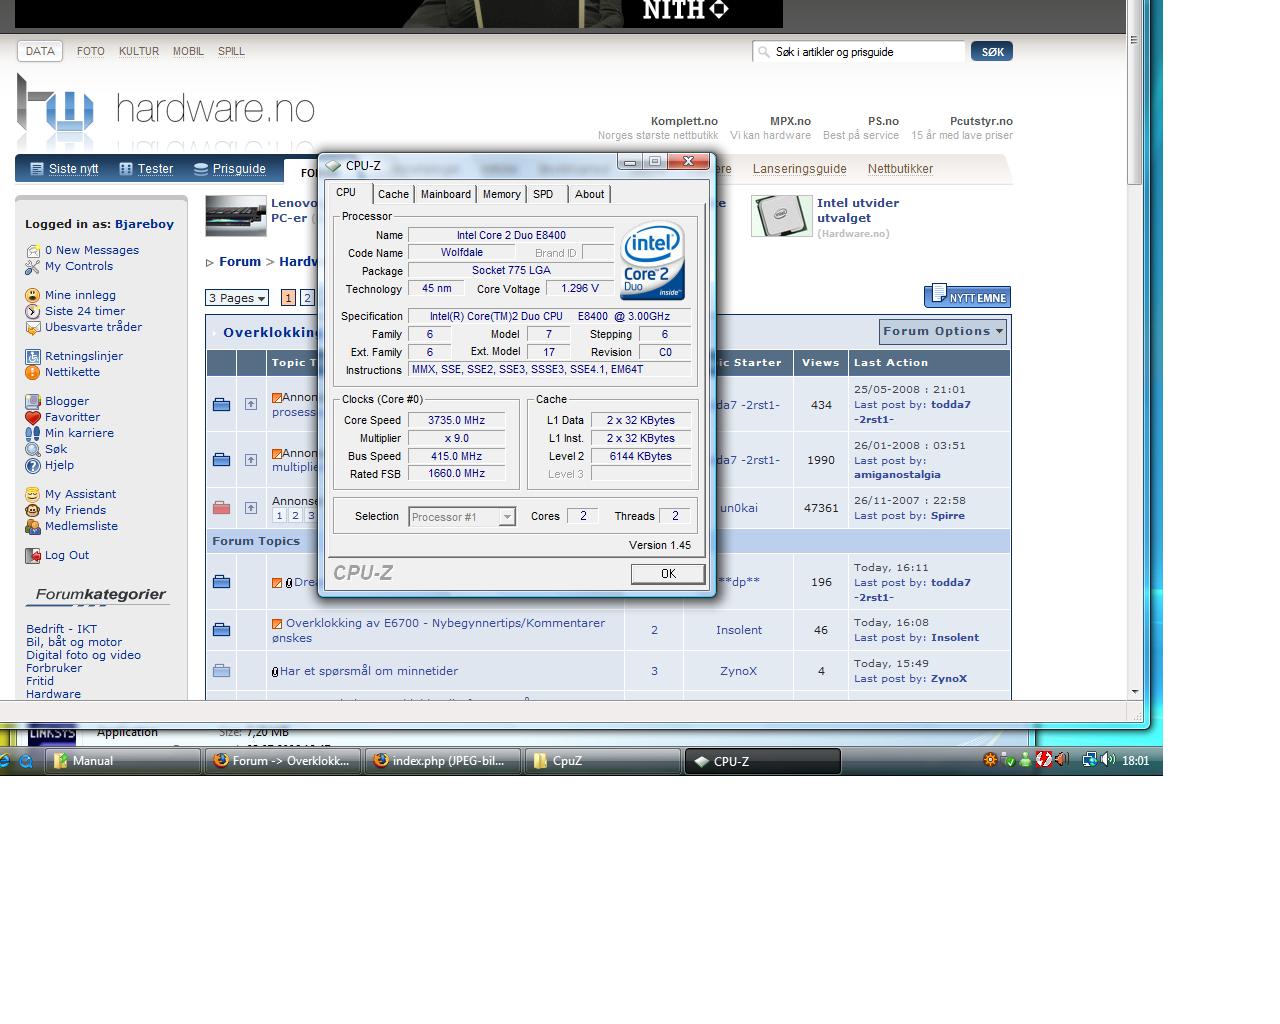Open the Mine innlegg smiley icon

coord(33,295)
